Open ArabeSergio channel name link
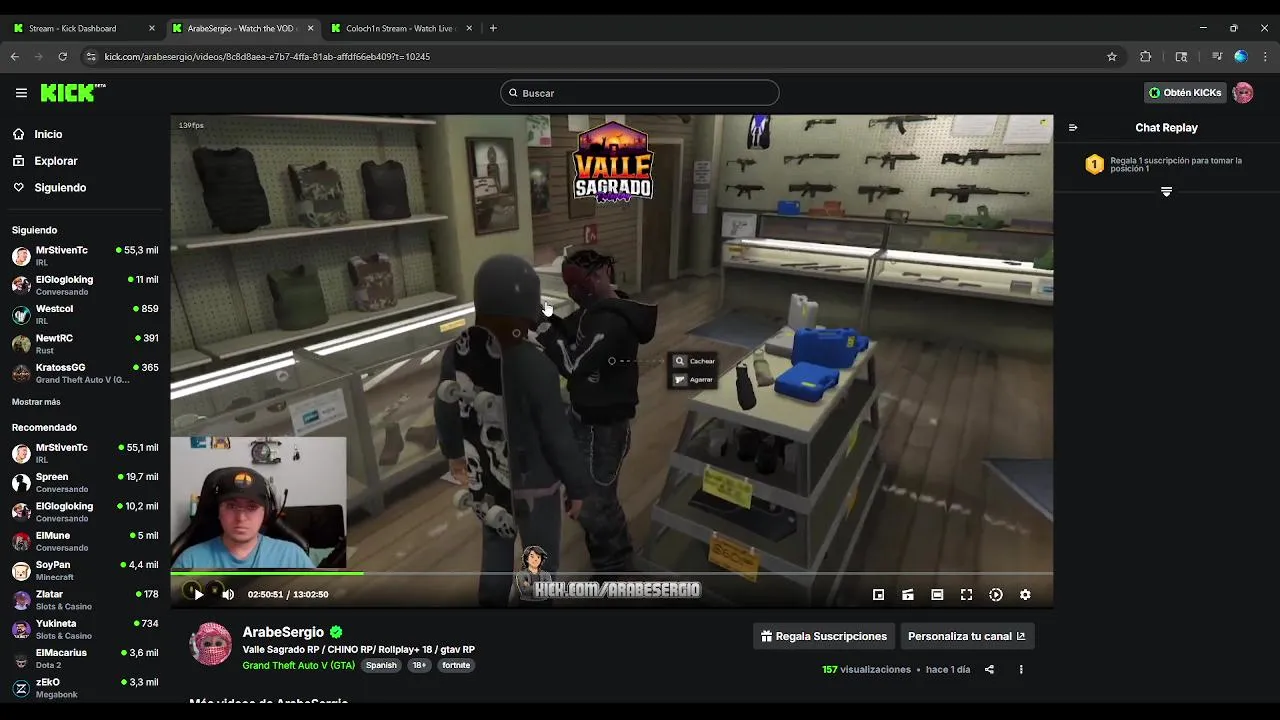The width and height of the screenshot is (1280, 720). (x=283, y=632)
